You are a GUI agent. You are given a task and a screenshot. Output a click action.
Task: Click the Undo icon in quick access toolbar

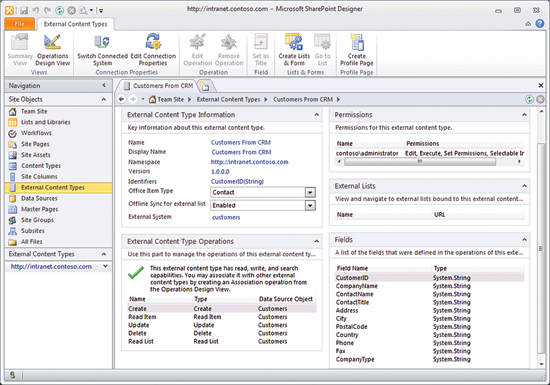tap(35, 11)
